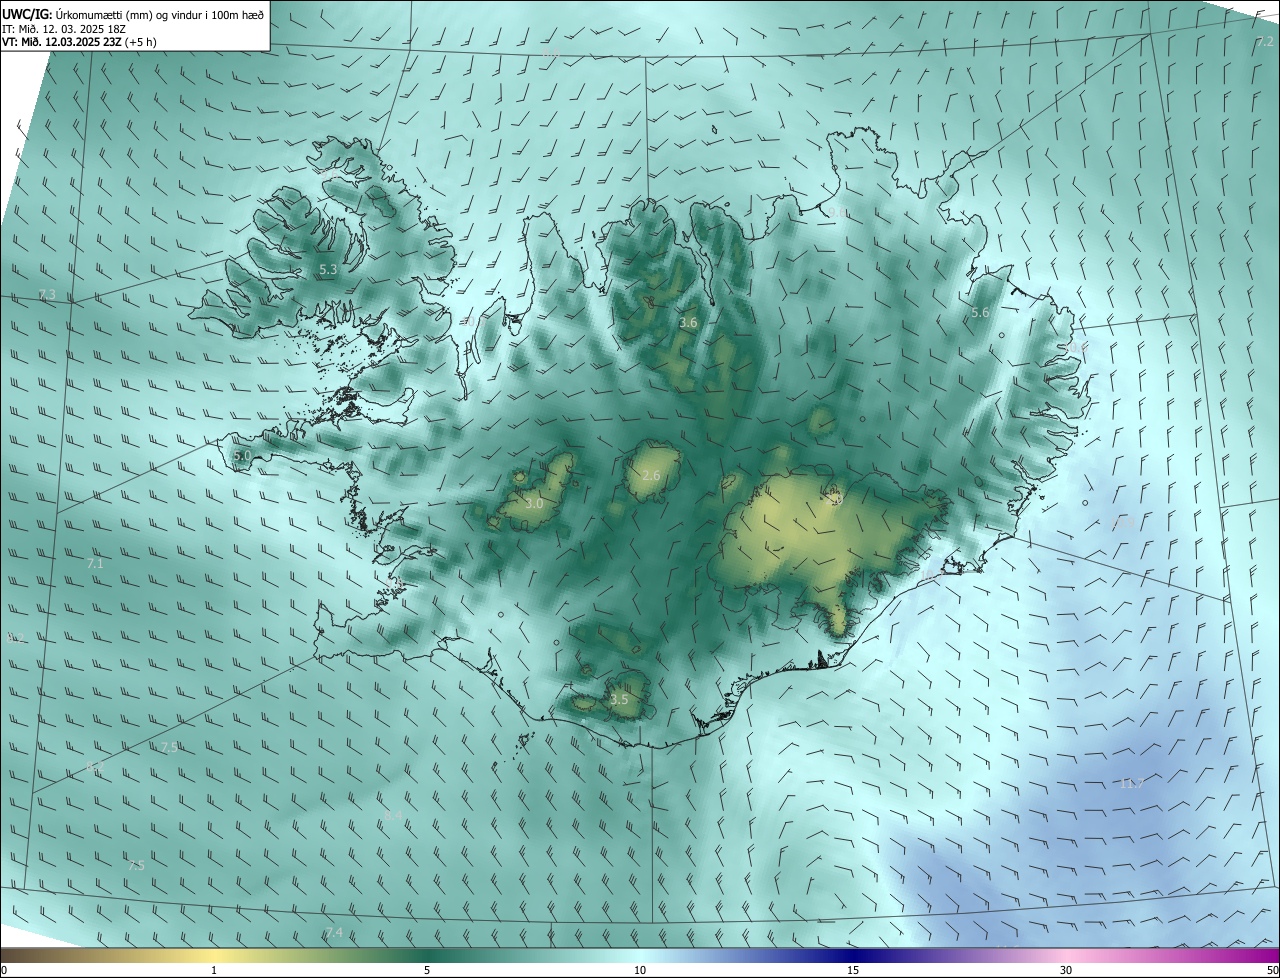Click the 3.6 value label in north Iceland
This screenshot has width=1280, height=978.
tap(688, 323)
